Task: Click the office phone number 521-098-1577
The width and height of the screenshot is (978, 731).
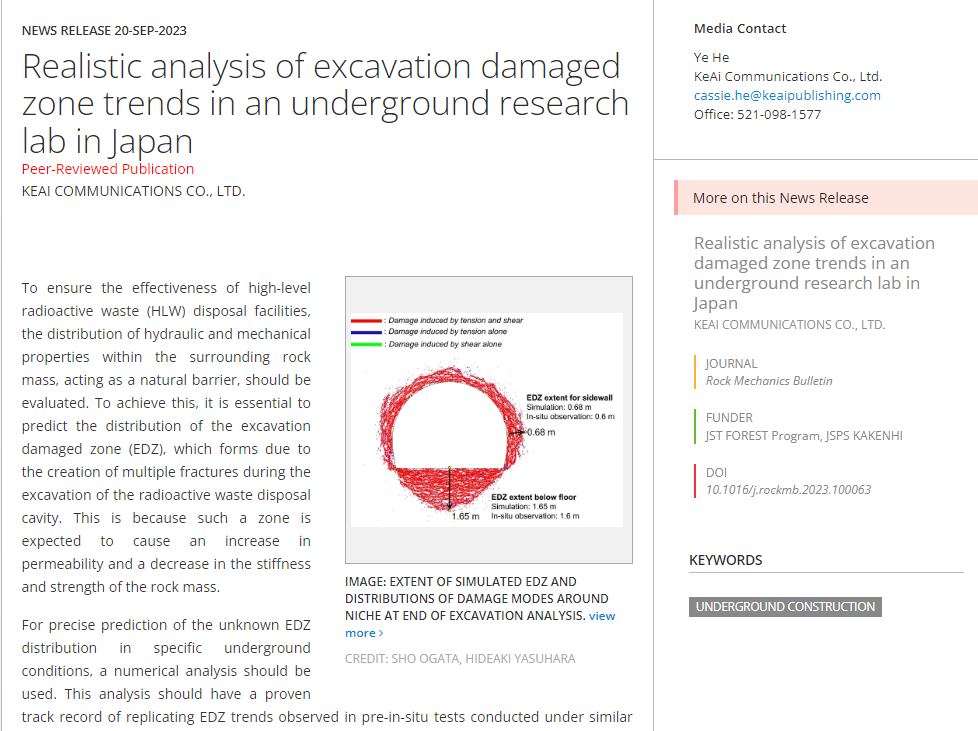Action: pyautogui.click(x=757, y=115)
